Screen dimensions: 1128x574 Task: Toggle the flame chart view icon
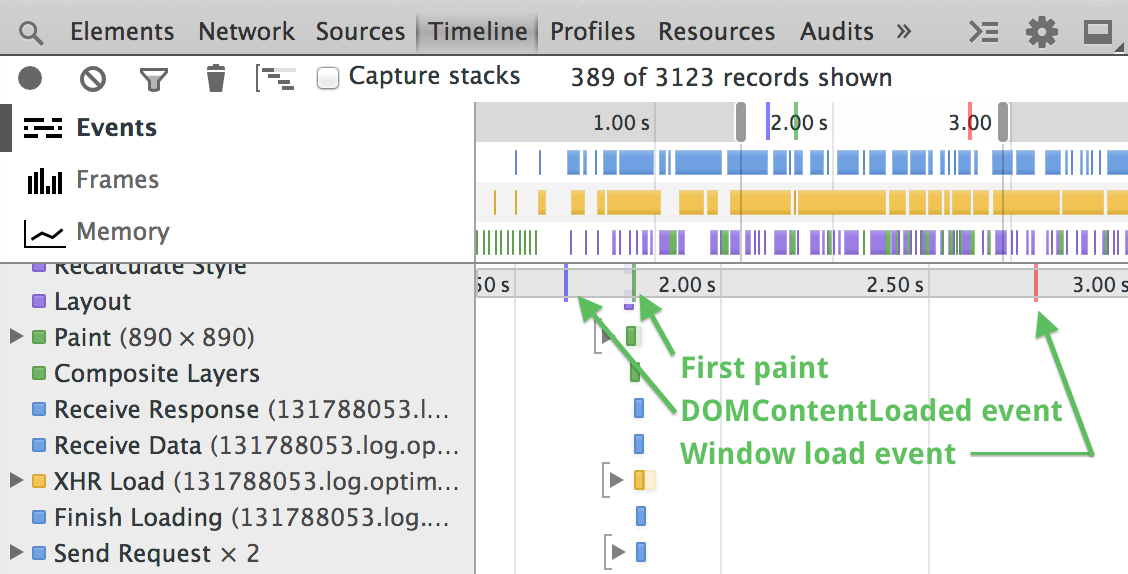275,78
